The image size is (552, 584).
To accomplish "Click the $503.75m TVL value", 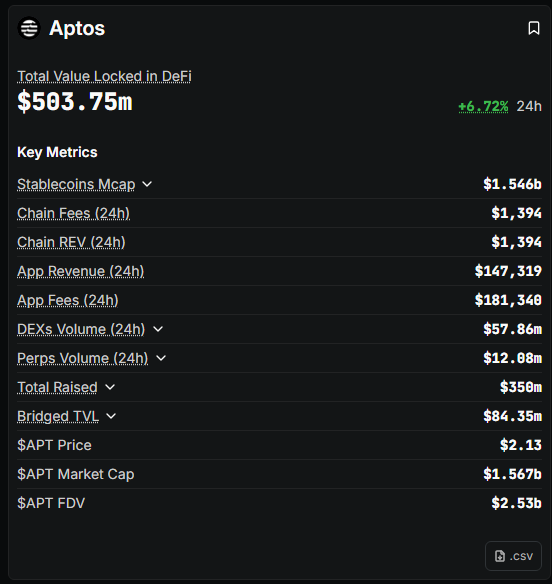I will click(75, 101).
